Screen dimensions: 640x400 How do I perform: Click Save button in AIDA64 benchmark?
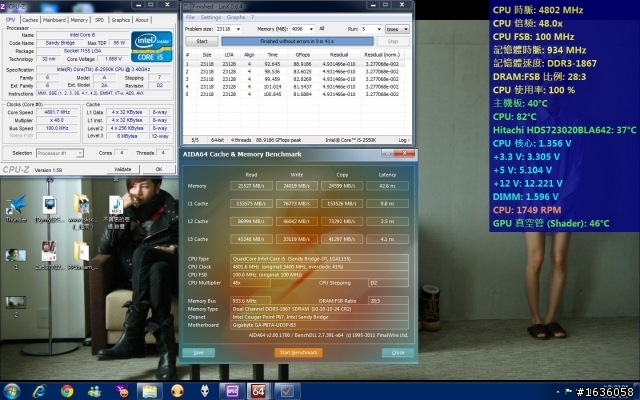(x=198, y=352)
